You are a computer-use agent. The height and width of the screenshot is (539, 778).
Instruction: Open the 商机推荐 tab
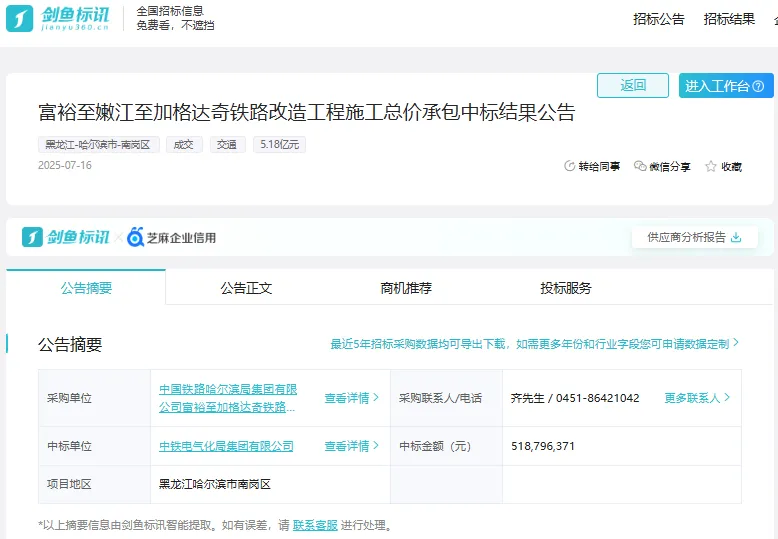(x=406, y=288)
